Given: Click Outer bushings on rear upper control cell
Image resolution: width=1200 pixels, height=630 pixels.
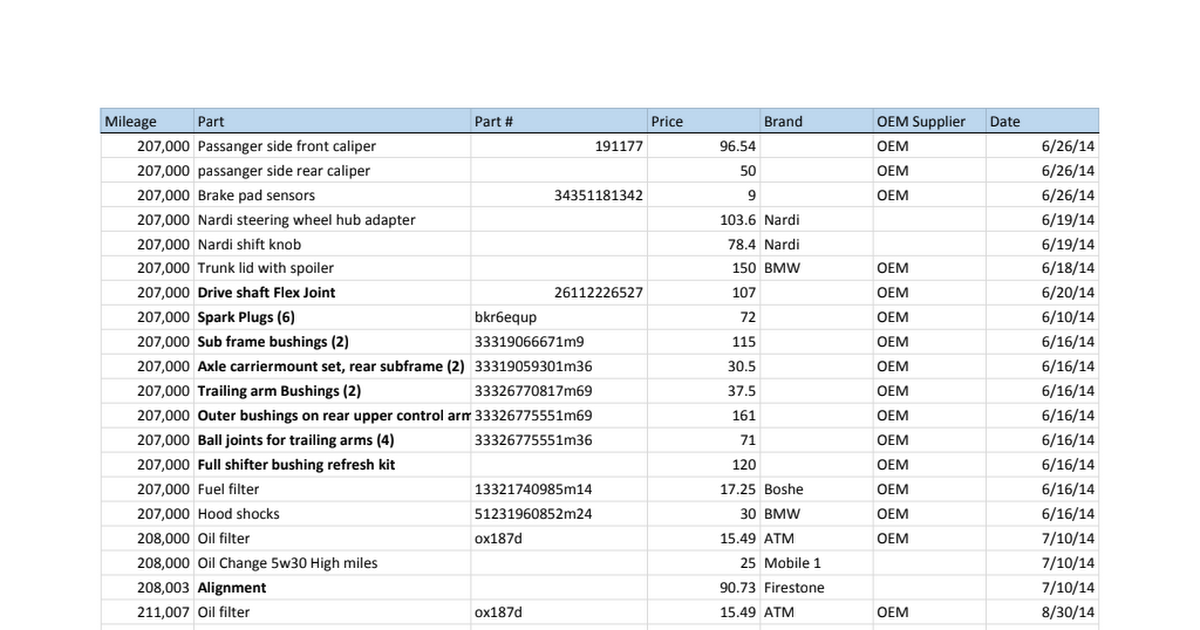Looking at the screenshot, I should tap(332, 415).
